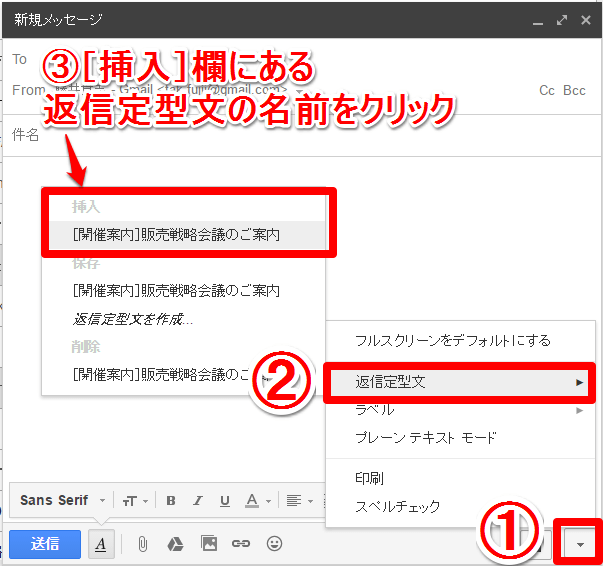Click the blue 送信 send button
Viewport: 603px width, 566px height.
(45, 544)
